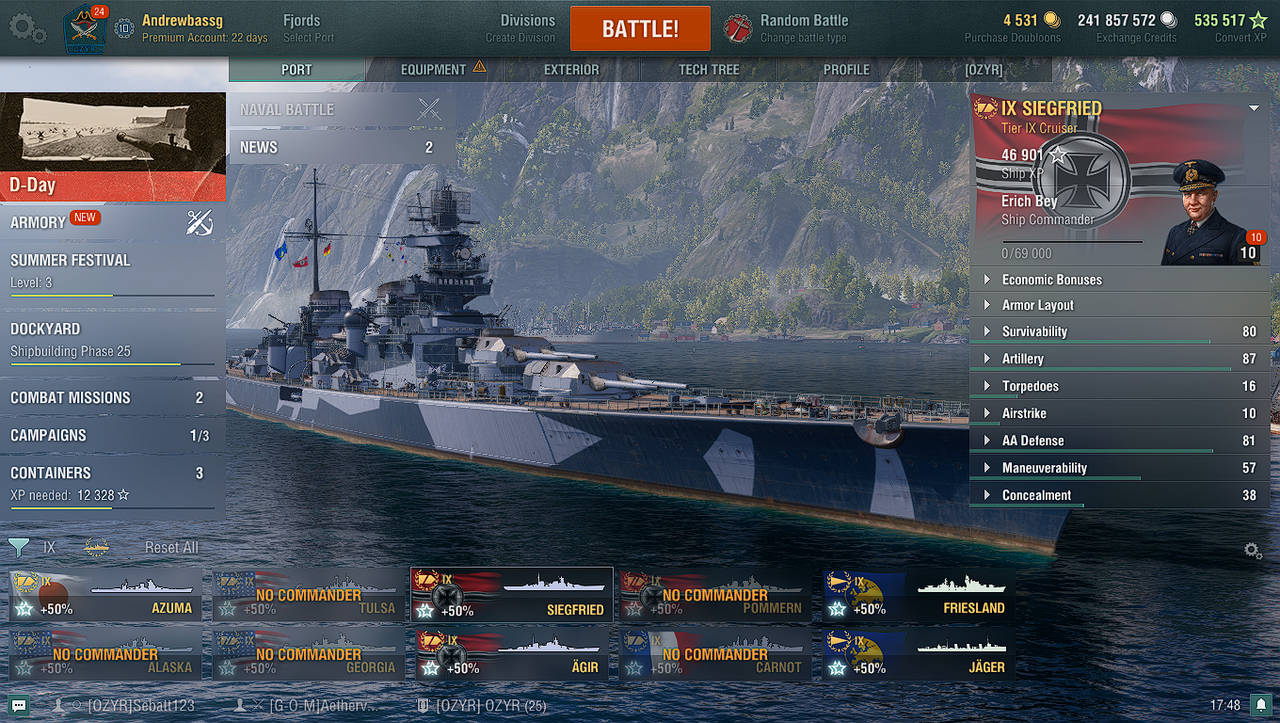This screenshot has width=1280, height=723.
Task: Click Purchase Doubloons
Action: [x=1012, y=38]
